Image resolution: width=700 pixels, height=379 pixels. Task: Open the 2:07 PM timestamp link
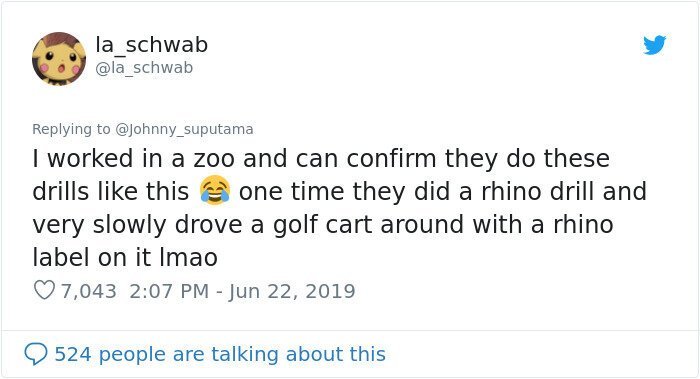(x=169, y=291)
